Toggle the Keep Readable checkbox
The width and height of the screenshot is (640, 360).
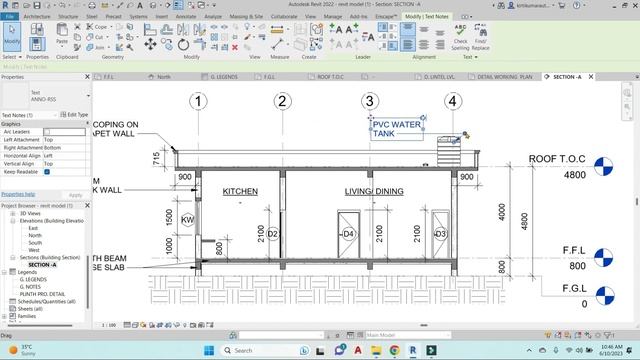47,172
